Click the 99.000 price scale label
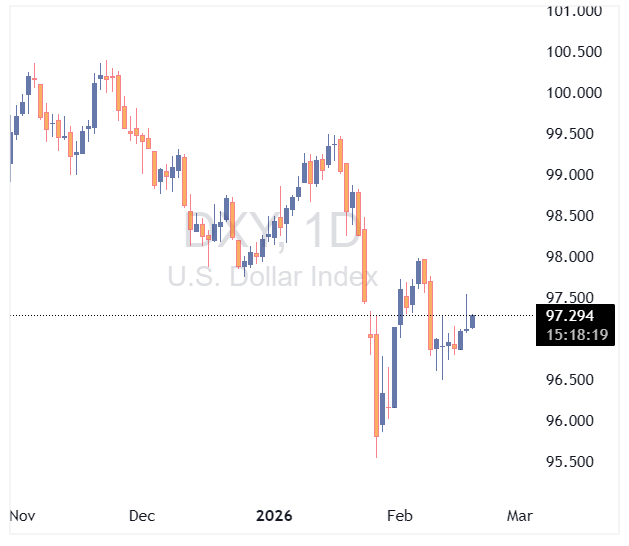Screen dimensions: 629x546 click(x=574, y=175)
